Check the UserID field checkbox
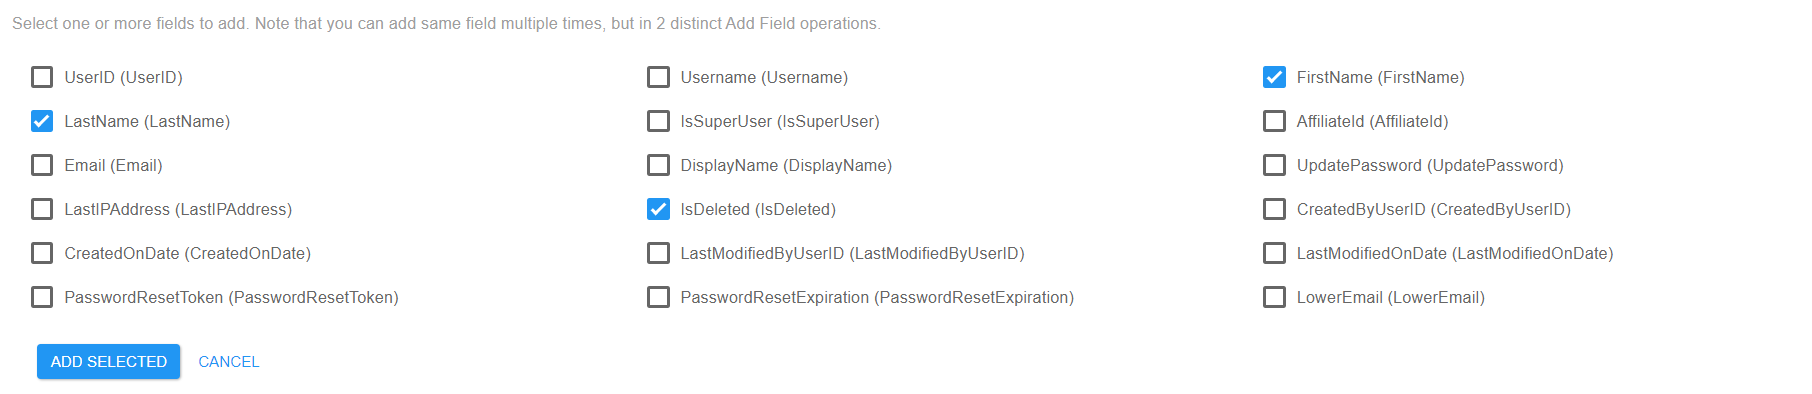 click(42, 77)
